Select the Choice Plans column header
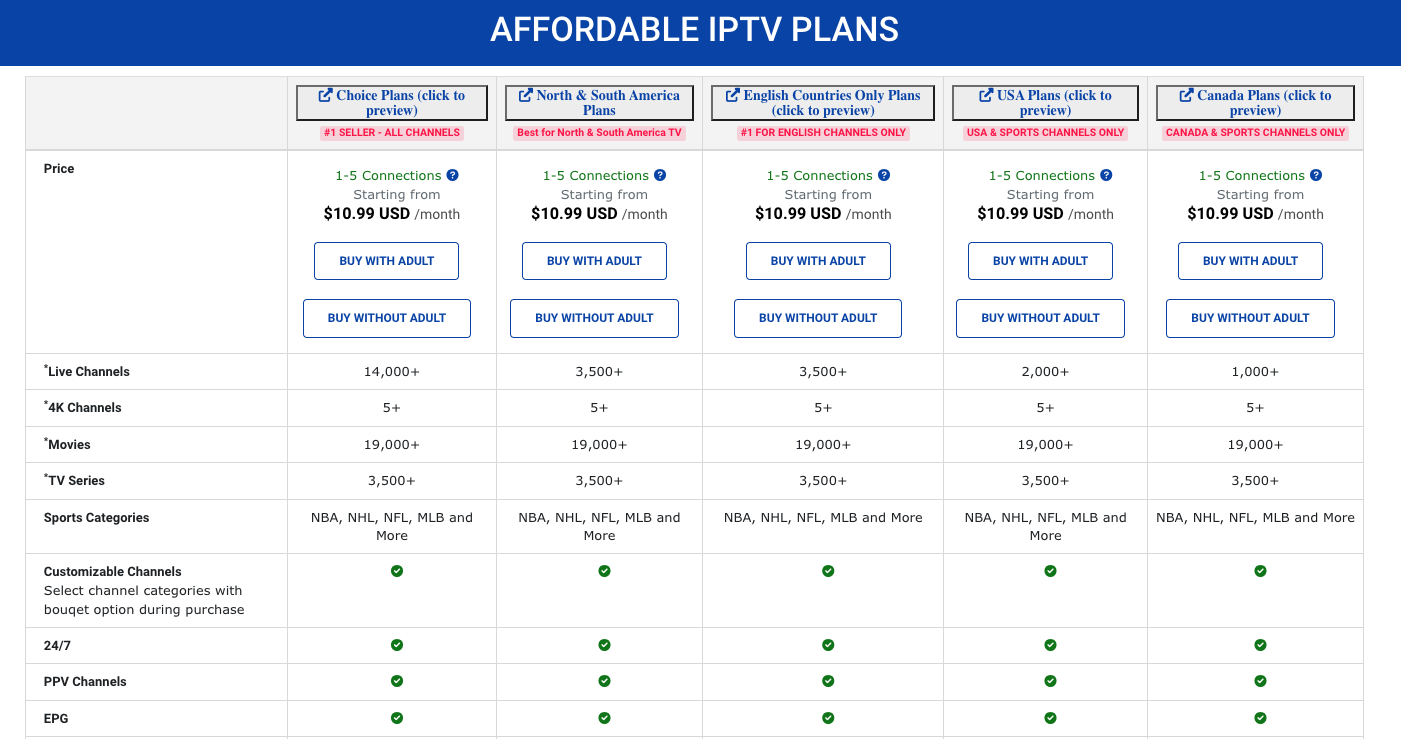This screenshot has width=1401, height=739. click(x=391, y=102)
